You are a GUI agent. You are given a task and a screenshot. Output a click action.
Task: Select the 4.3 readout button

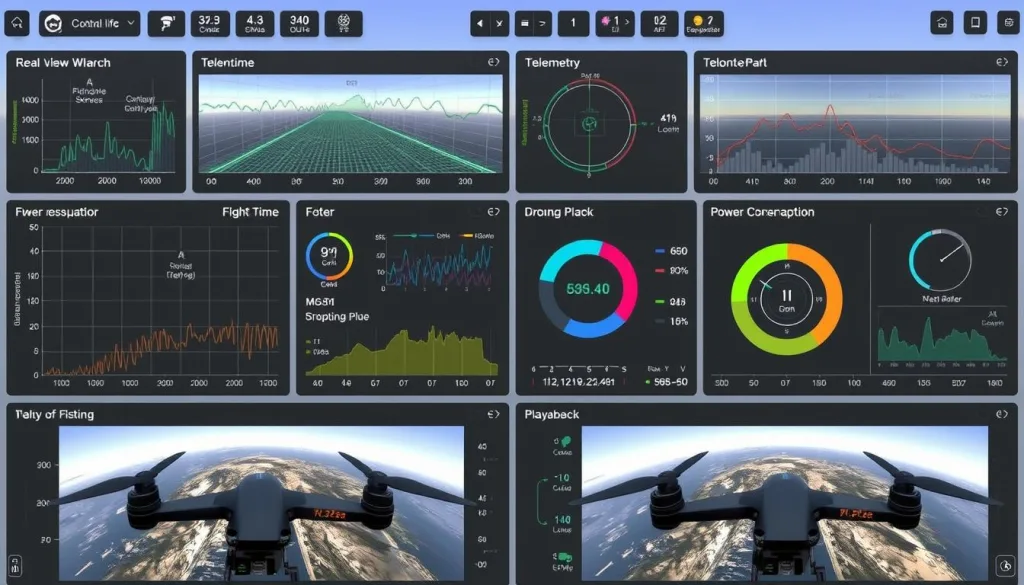[255, 24]
